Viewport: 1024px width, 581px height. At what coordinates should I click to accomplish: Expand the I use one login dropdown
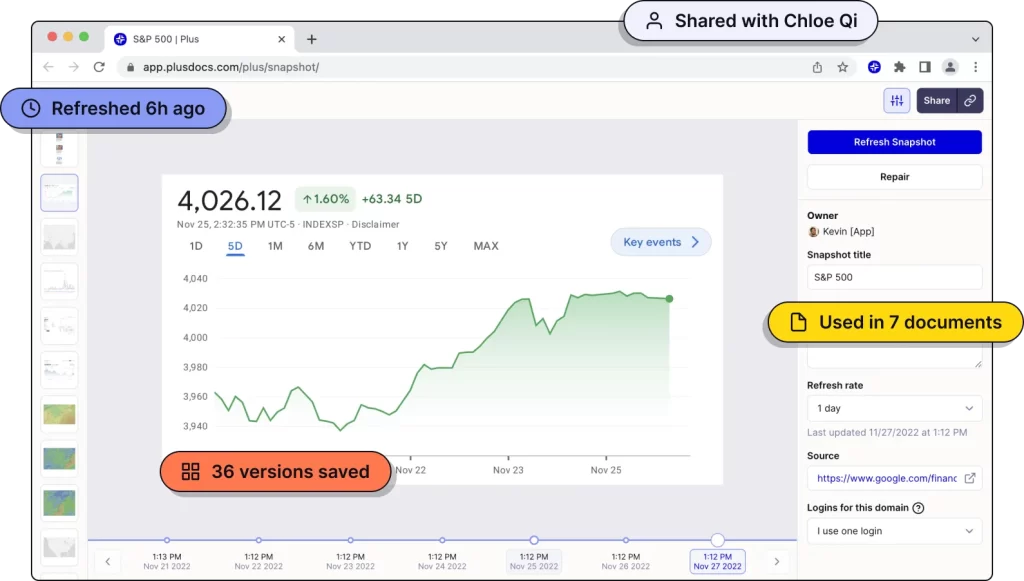coord(893,531)
